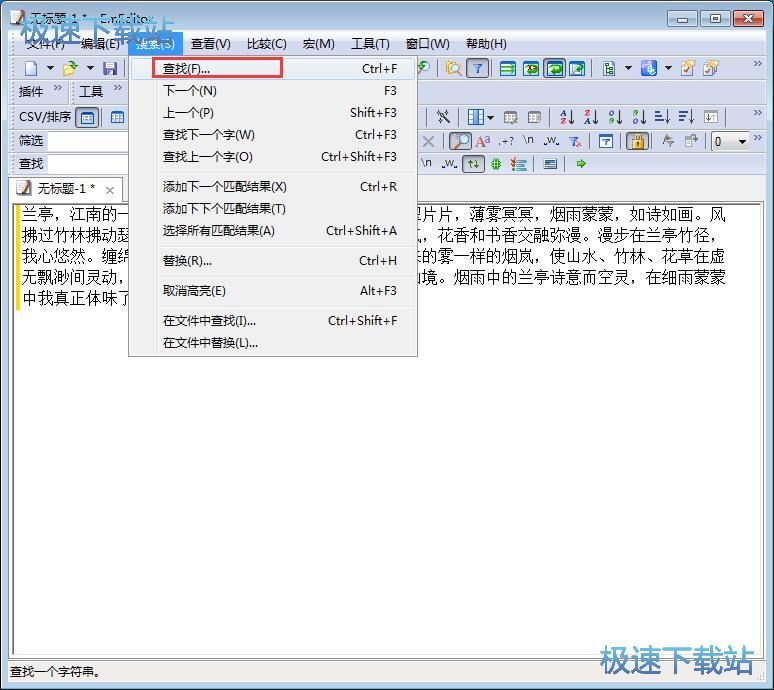Toggle the up-down arrows search-around button
Screen dimensions: 774x690
473,164
